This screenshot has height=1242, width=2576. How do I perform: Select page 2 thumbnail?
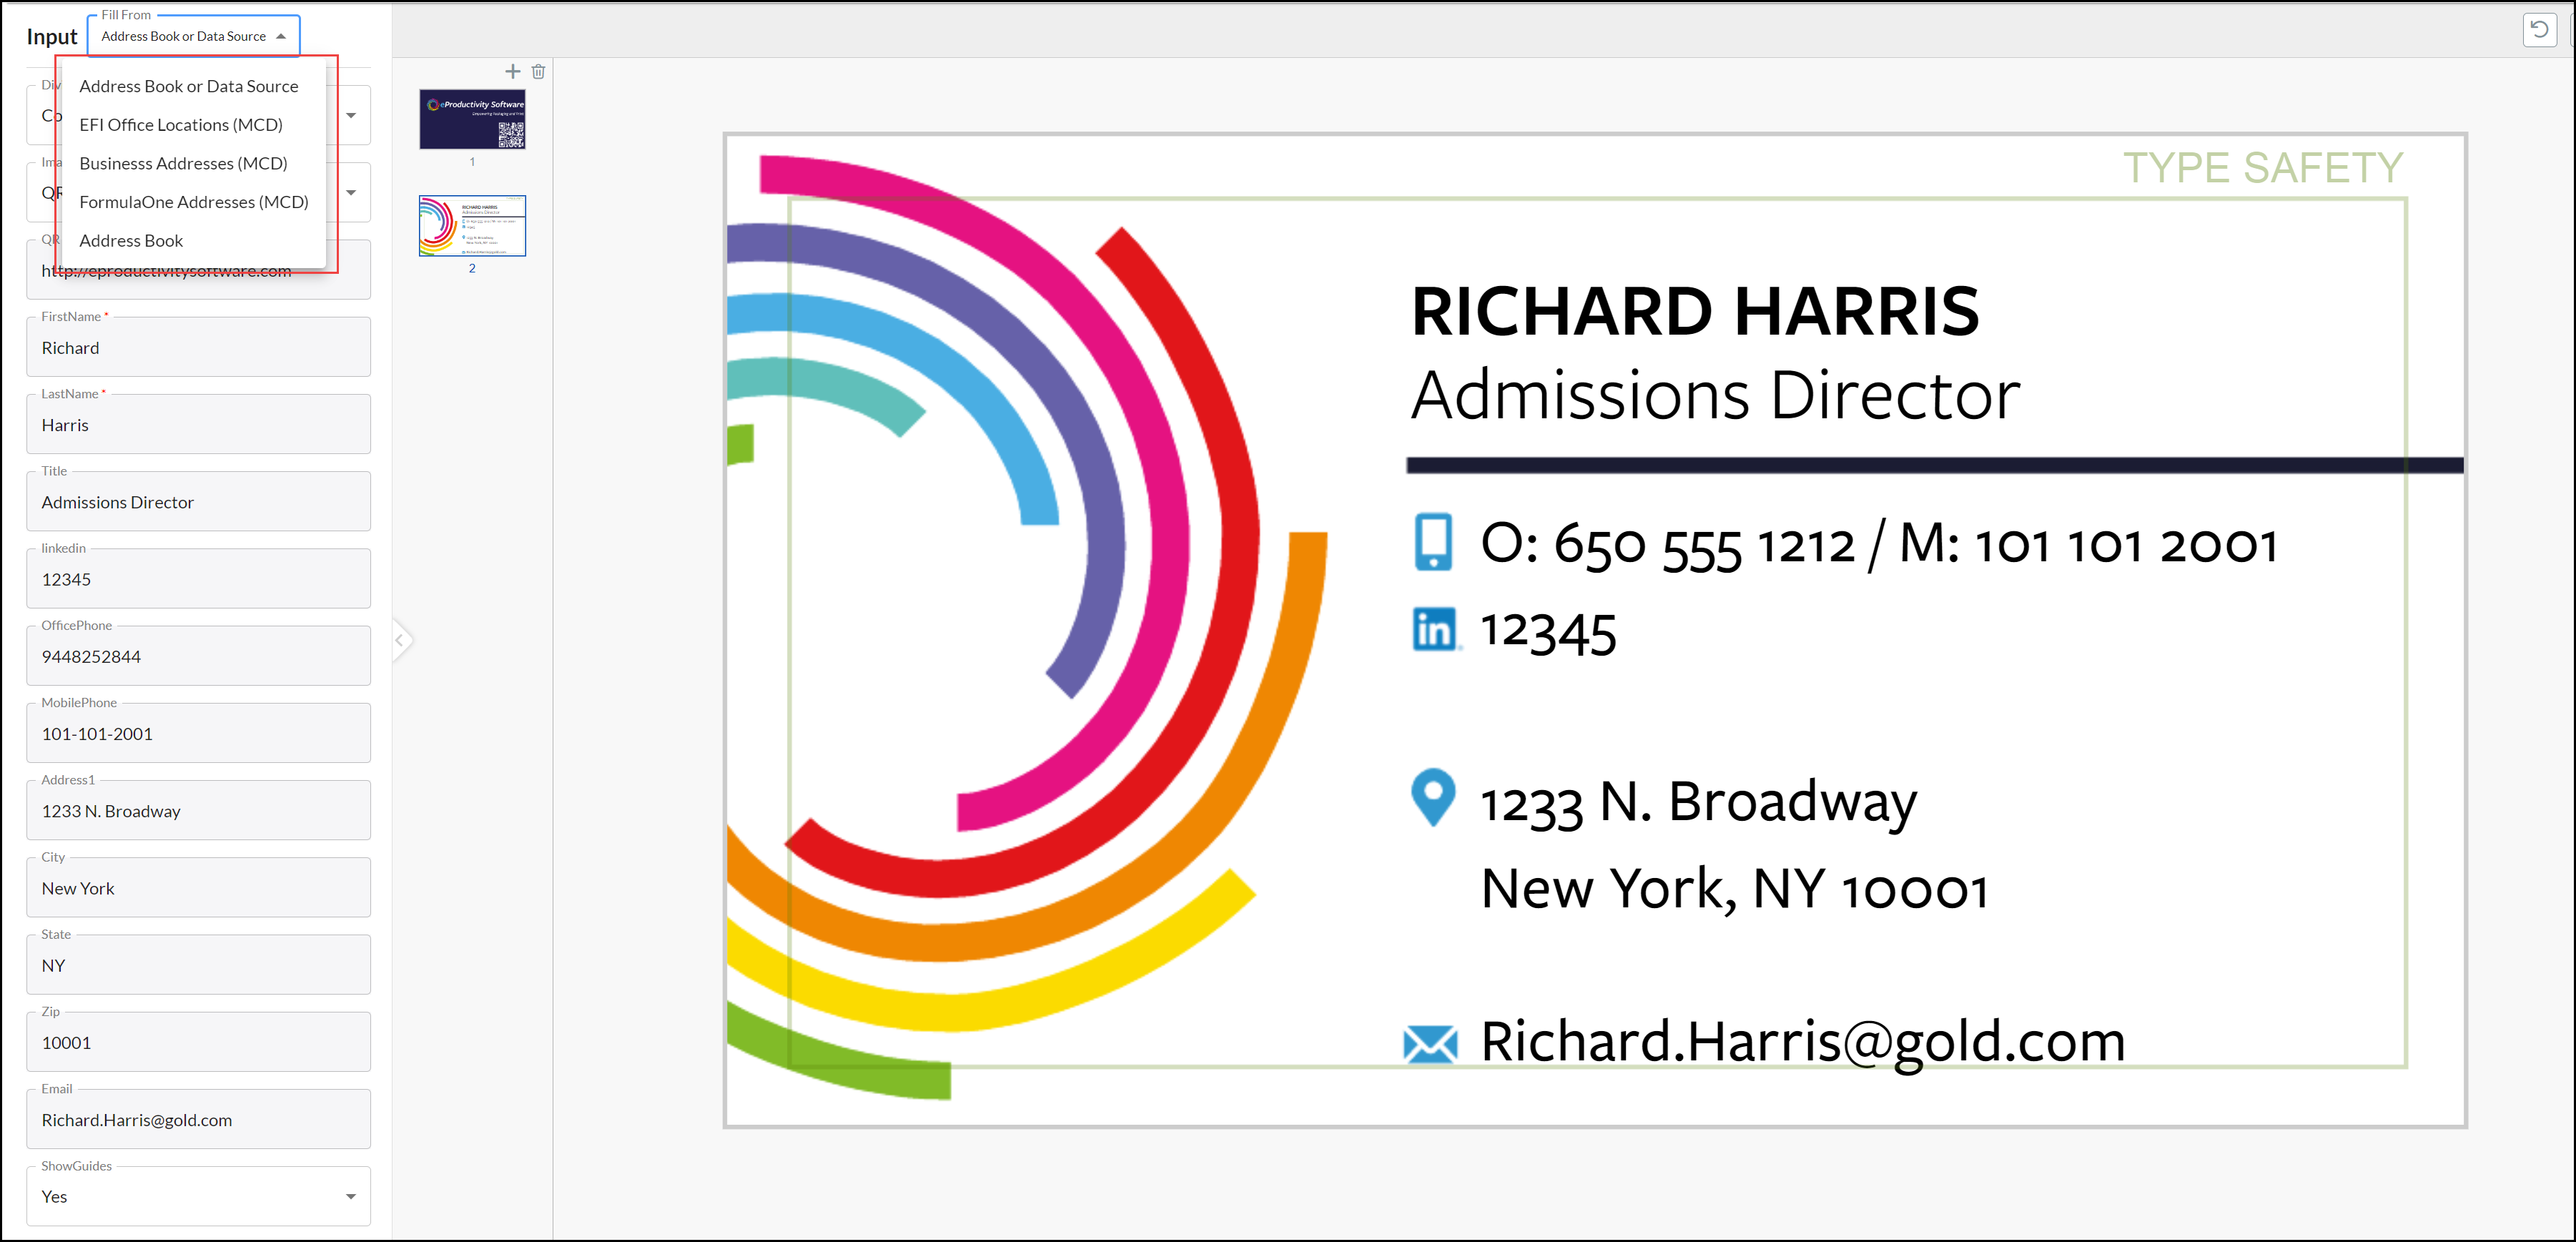point(472,225)
